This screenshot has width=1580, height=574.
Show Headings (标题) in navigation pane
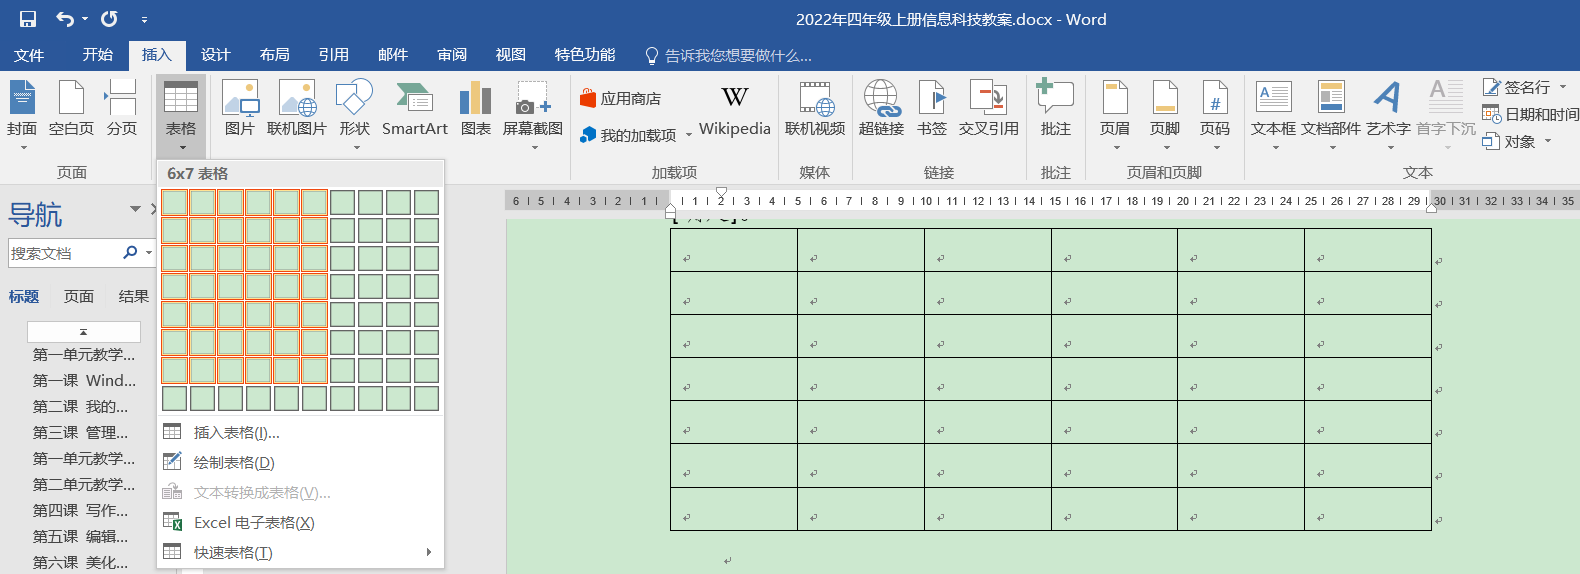(x=24, y=296)
